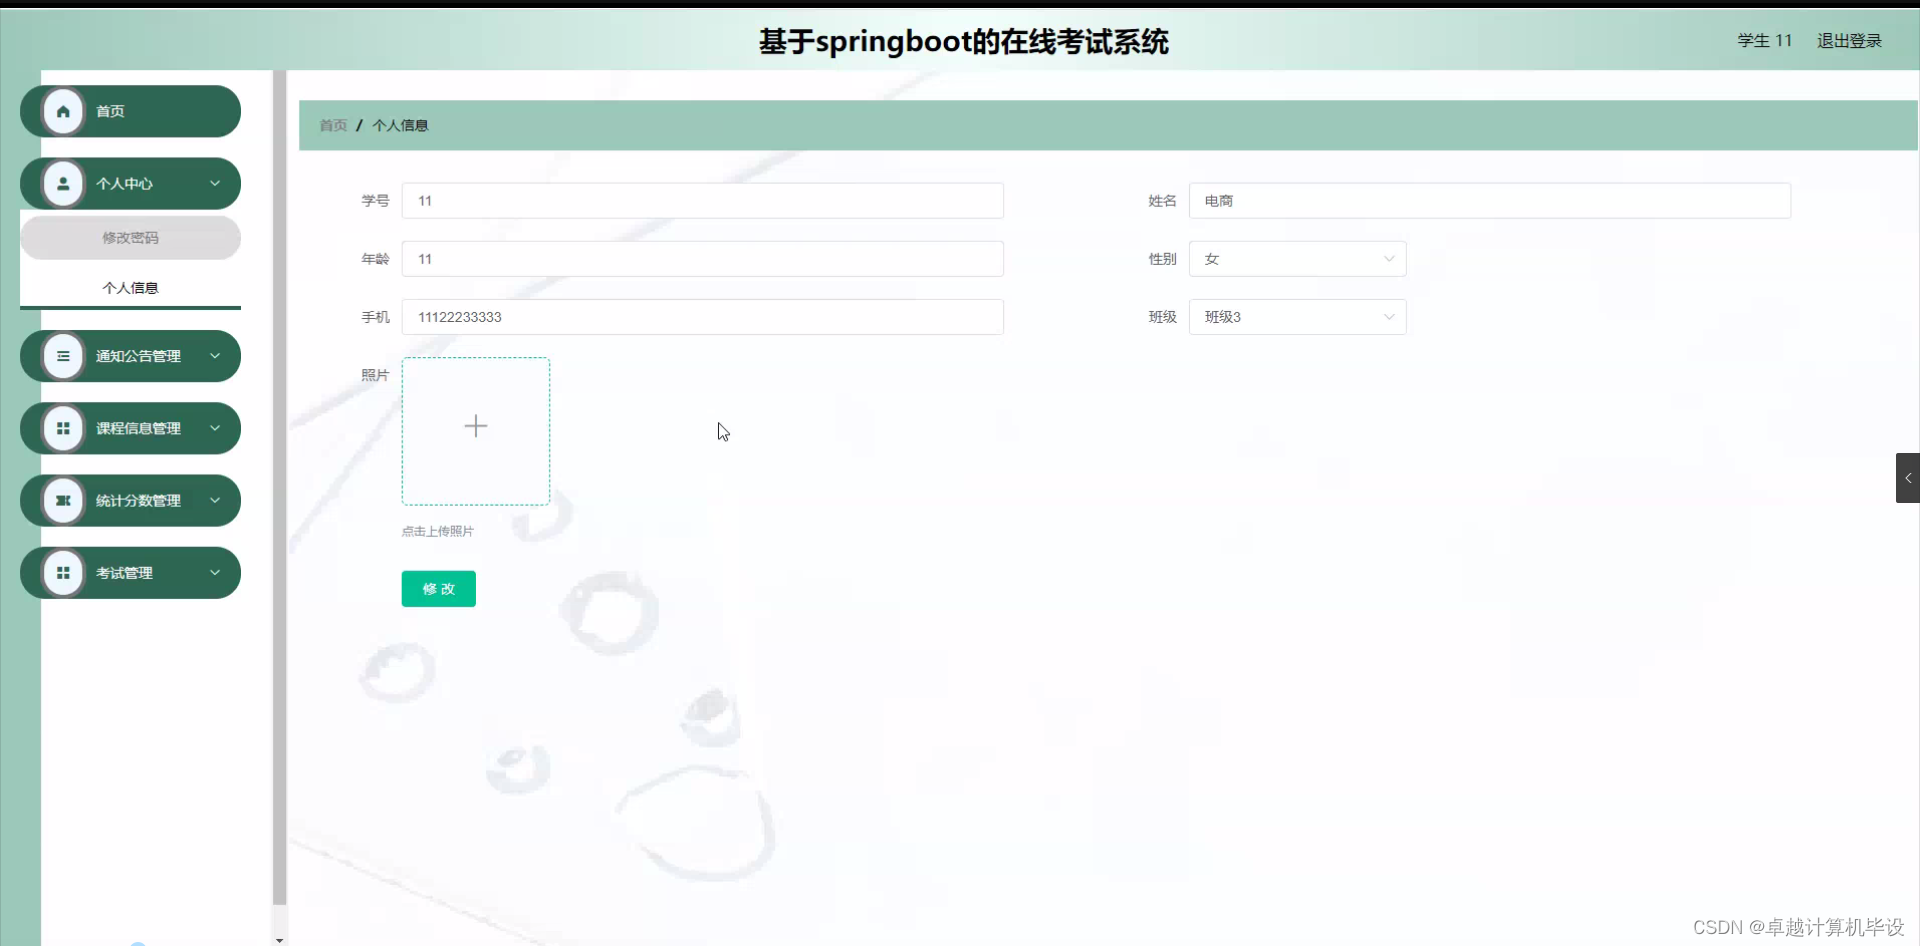This screenshot has width=1920, height=946.
Task: Click the home icon in the sidebar
Action: coord(63,111)
